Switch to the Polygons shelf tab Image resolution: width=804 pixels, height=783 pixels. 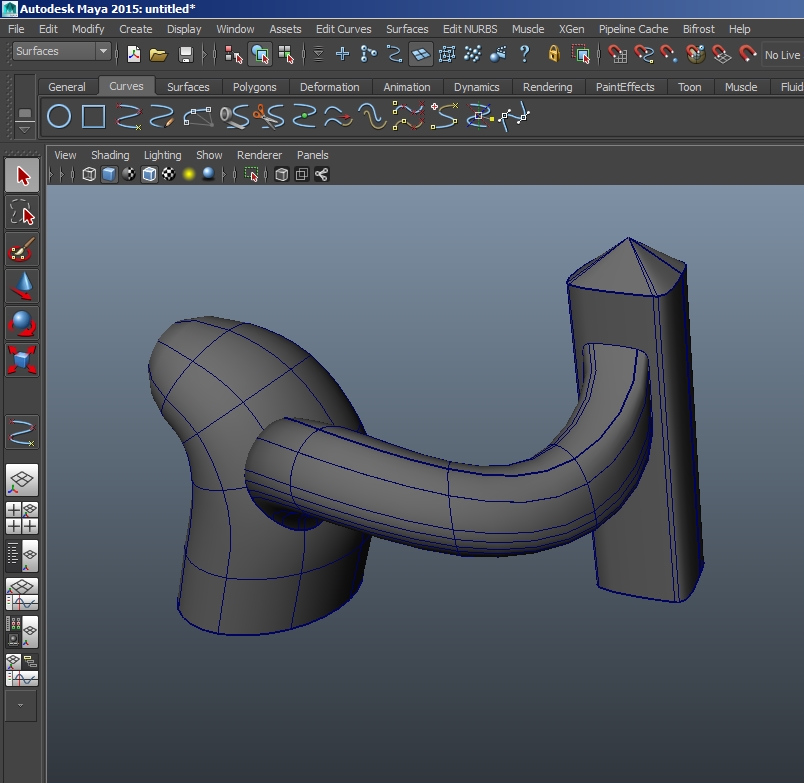point(254,87)
